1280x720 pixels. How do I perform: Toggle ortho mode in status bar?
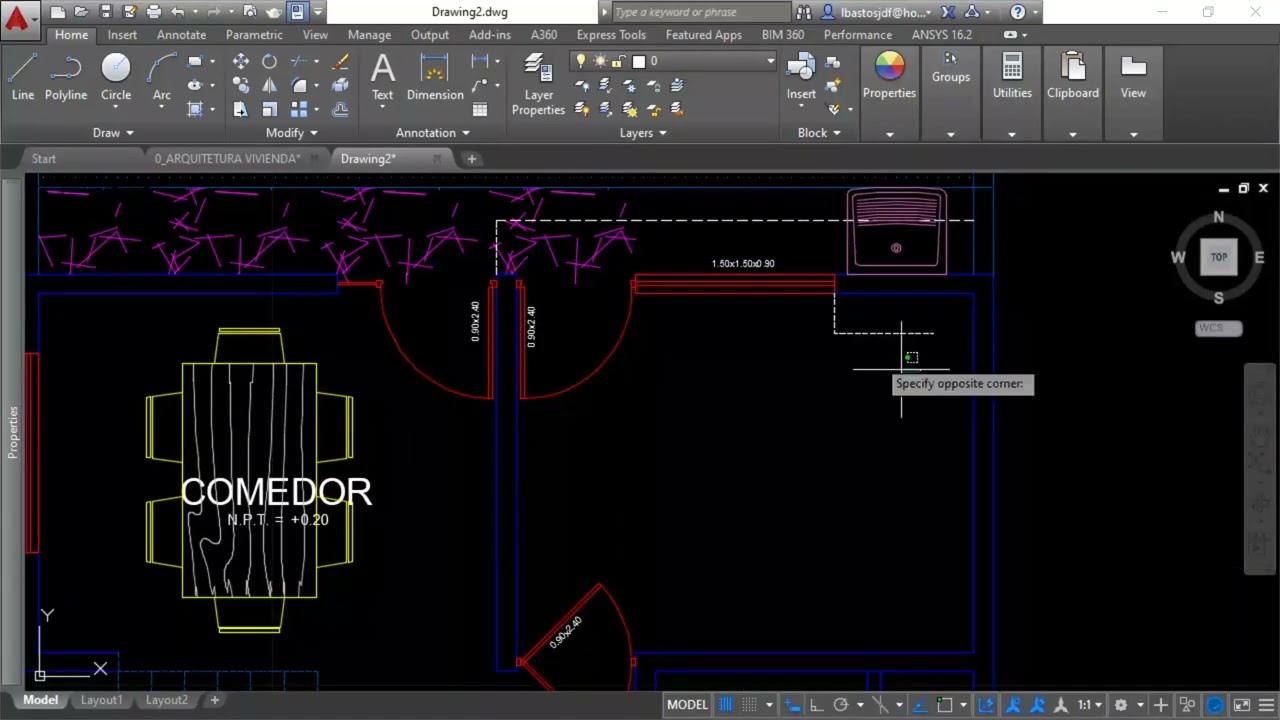(816, 705)
